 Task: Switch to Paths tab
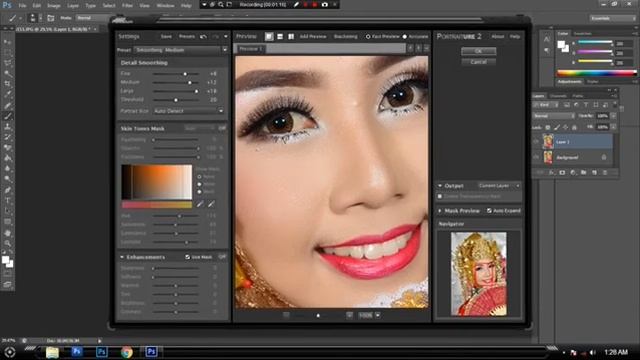click(x=578, y=96)
